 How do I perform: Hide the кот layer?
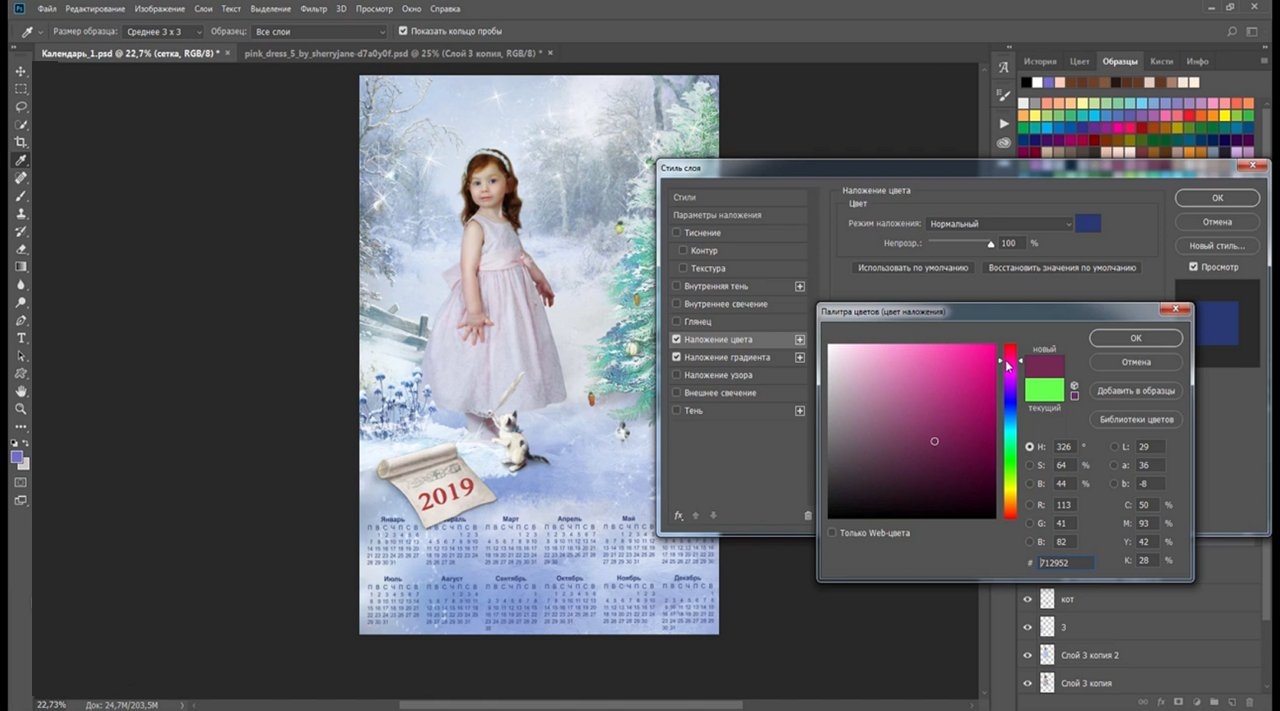point(1027,599)
